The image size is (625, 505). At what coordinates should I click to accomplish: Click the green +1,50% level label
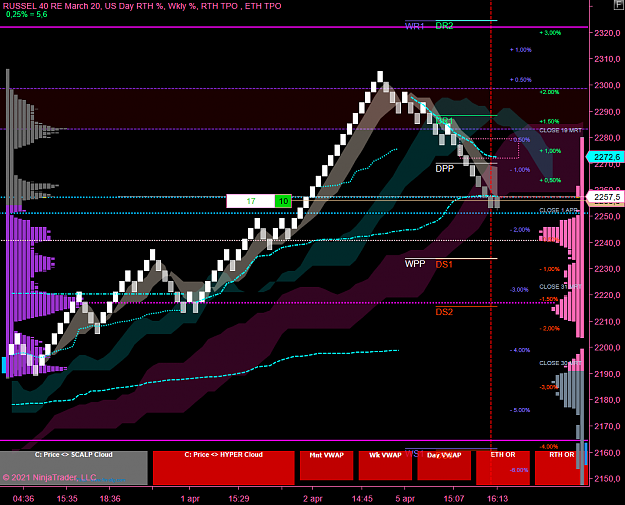pyautogui.click(x=549, y=121)
